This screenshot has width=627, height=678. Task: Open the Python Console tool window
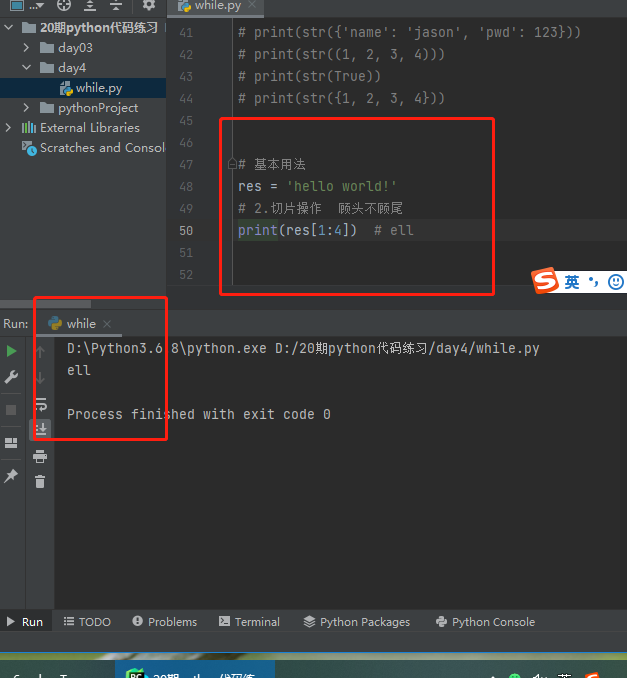point(486,622)
